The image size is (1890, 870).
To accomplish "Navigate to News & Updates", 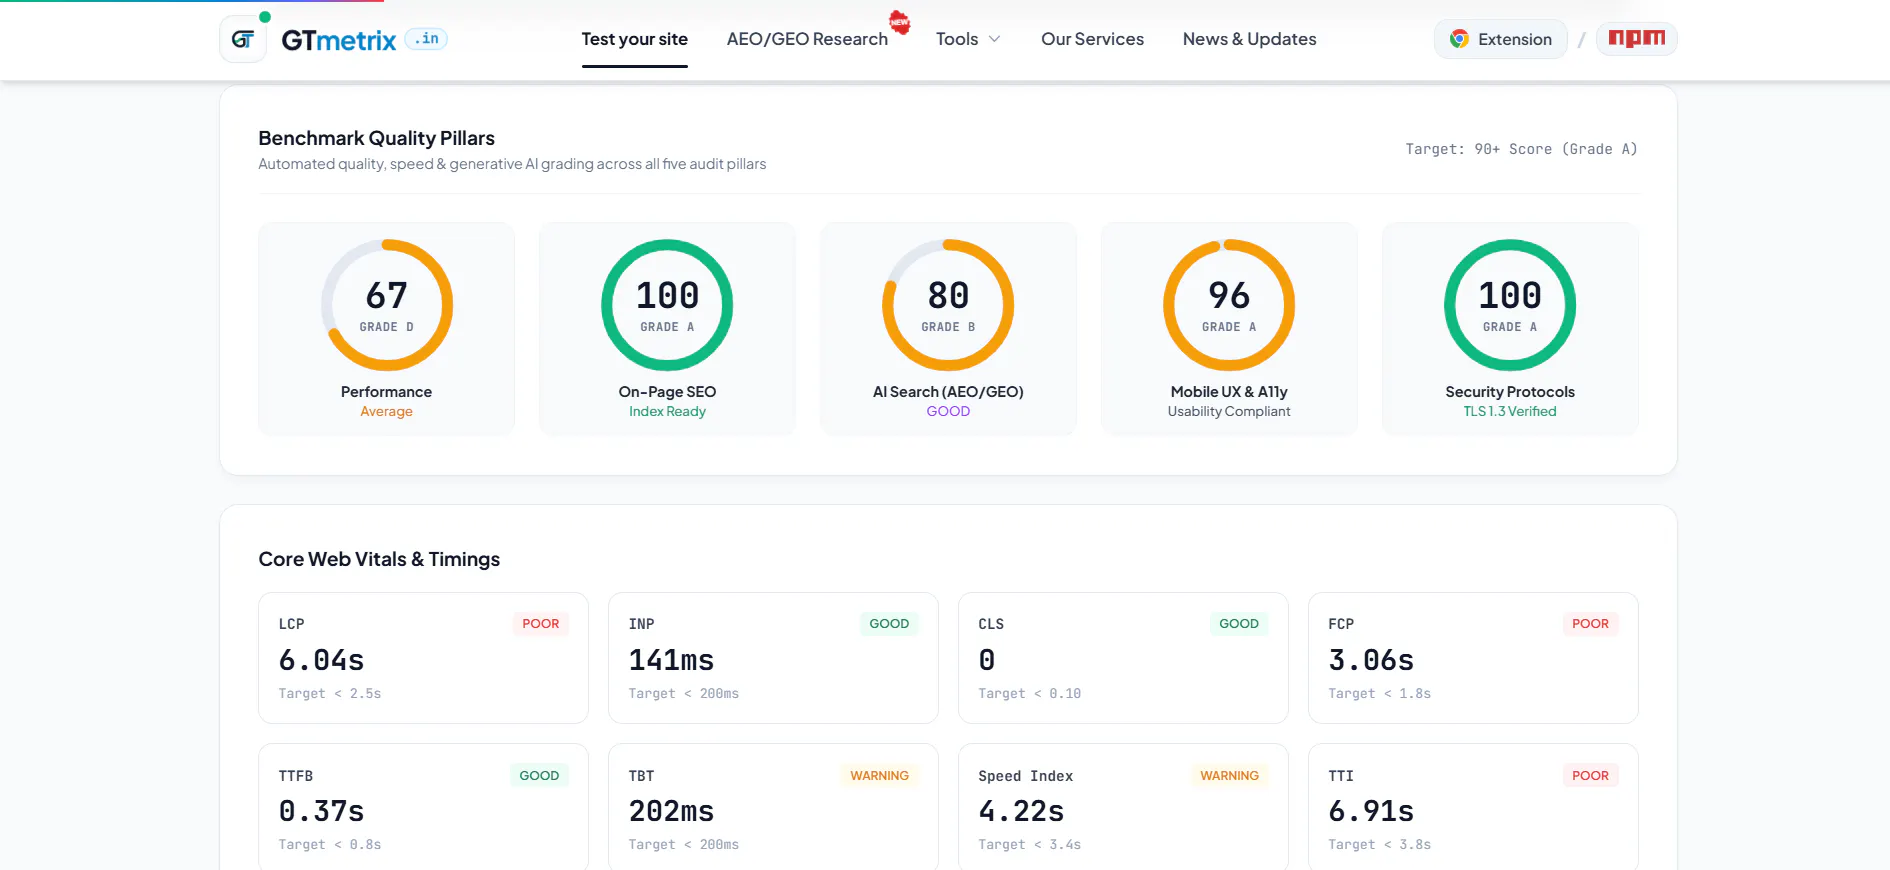I will coord(1249,39).
